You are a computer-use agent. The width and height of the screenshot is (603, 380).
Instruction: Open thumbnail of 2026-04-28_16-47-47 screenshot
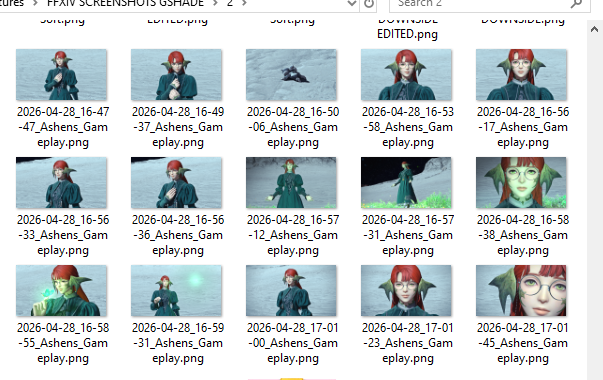[62, 75]
